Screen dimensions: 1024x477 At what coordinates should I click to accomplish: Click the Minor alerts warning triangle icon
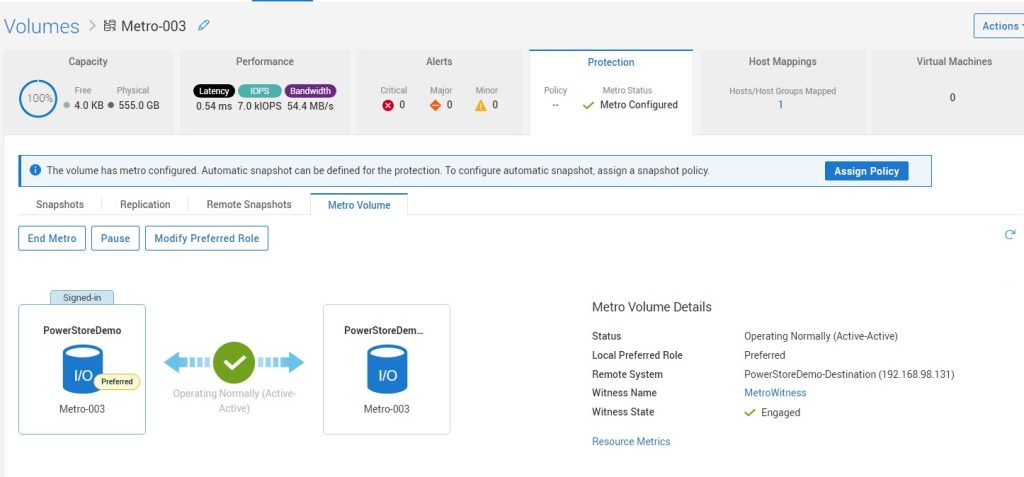click(x=480, y=105)
